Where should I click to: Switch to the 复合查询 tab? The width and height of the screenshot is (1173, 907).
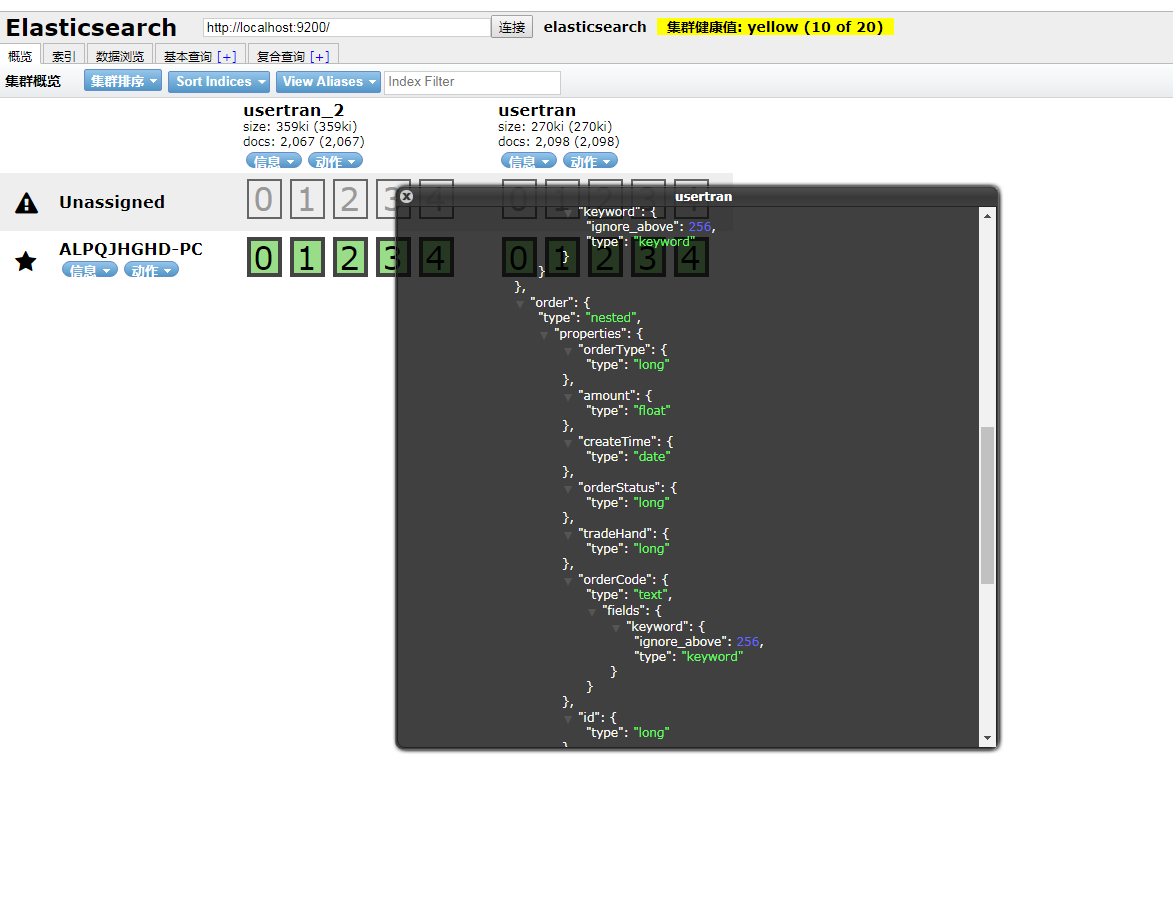[x=281, y=56]
